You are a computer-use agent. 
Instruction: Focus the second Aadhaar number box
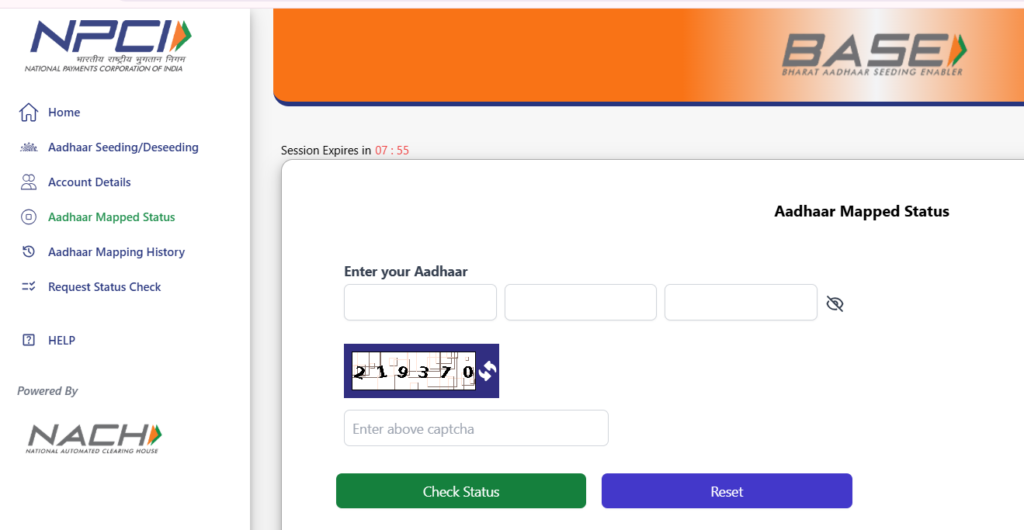tap(580, 302)
